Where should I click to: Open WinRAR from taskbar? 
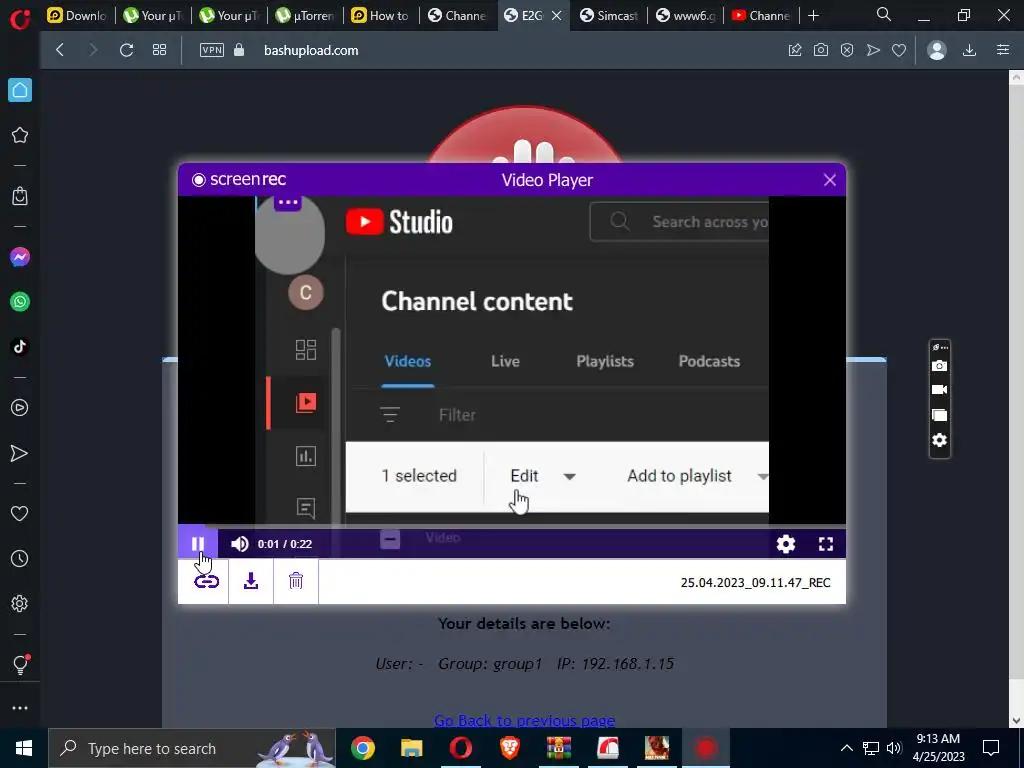click(559, 748)
